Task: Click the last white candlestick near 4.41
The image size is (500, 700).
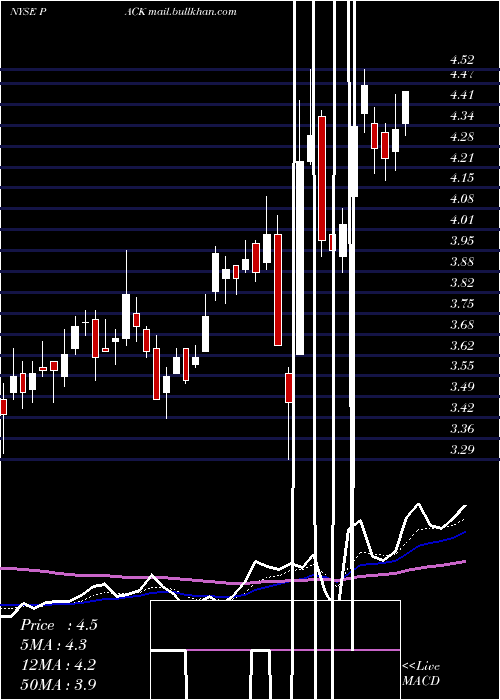Action: tap(405, 108)
